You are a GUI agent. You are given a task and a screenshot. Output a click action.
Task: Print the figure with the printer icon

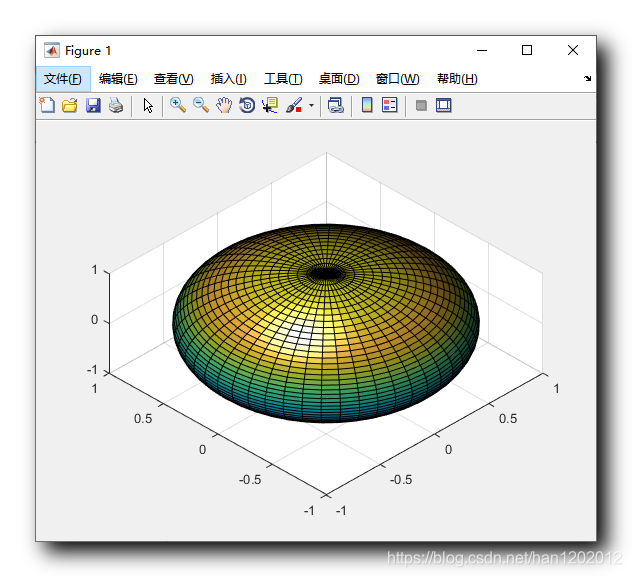[116, 106]
